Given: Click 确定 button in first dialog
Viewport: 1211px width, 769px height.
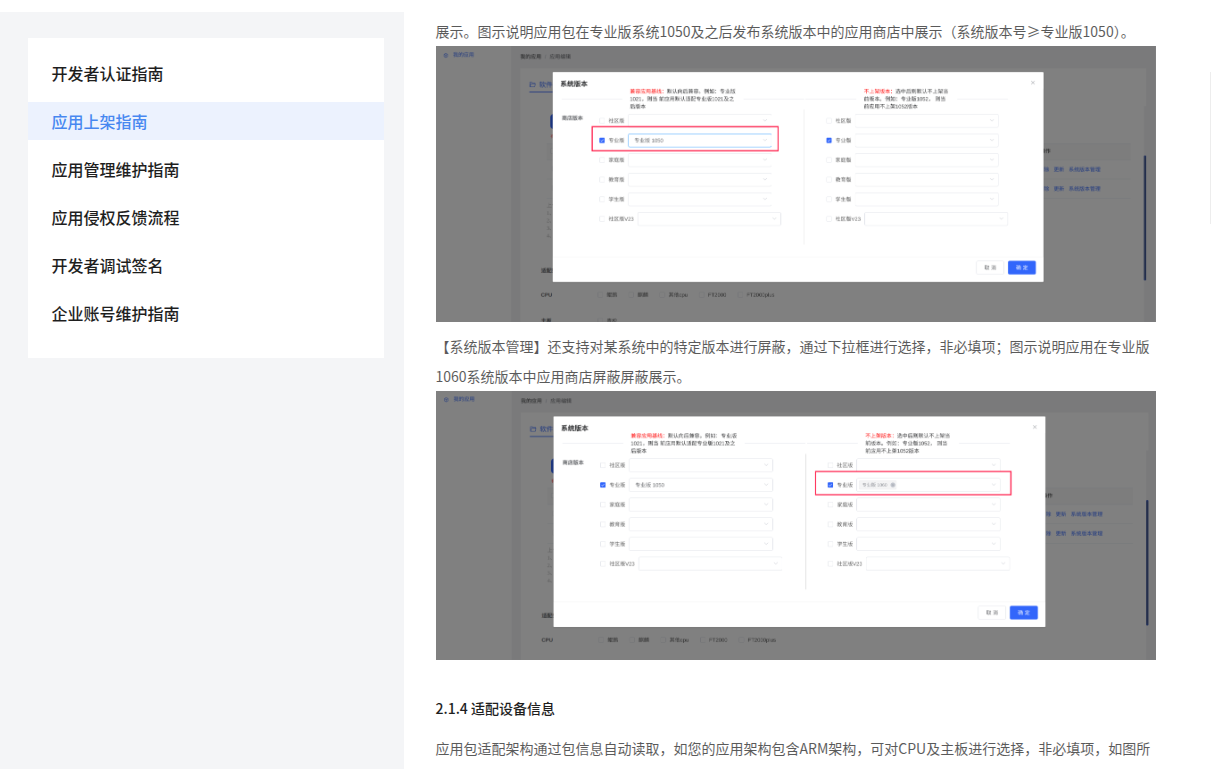Looking at the screenshot, I should click(x=1021, y=268).
